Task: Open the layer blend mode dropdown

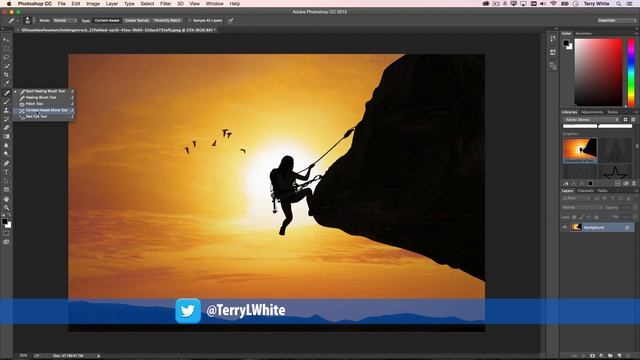Action: 582,208
